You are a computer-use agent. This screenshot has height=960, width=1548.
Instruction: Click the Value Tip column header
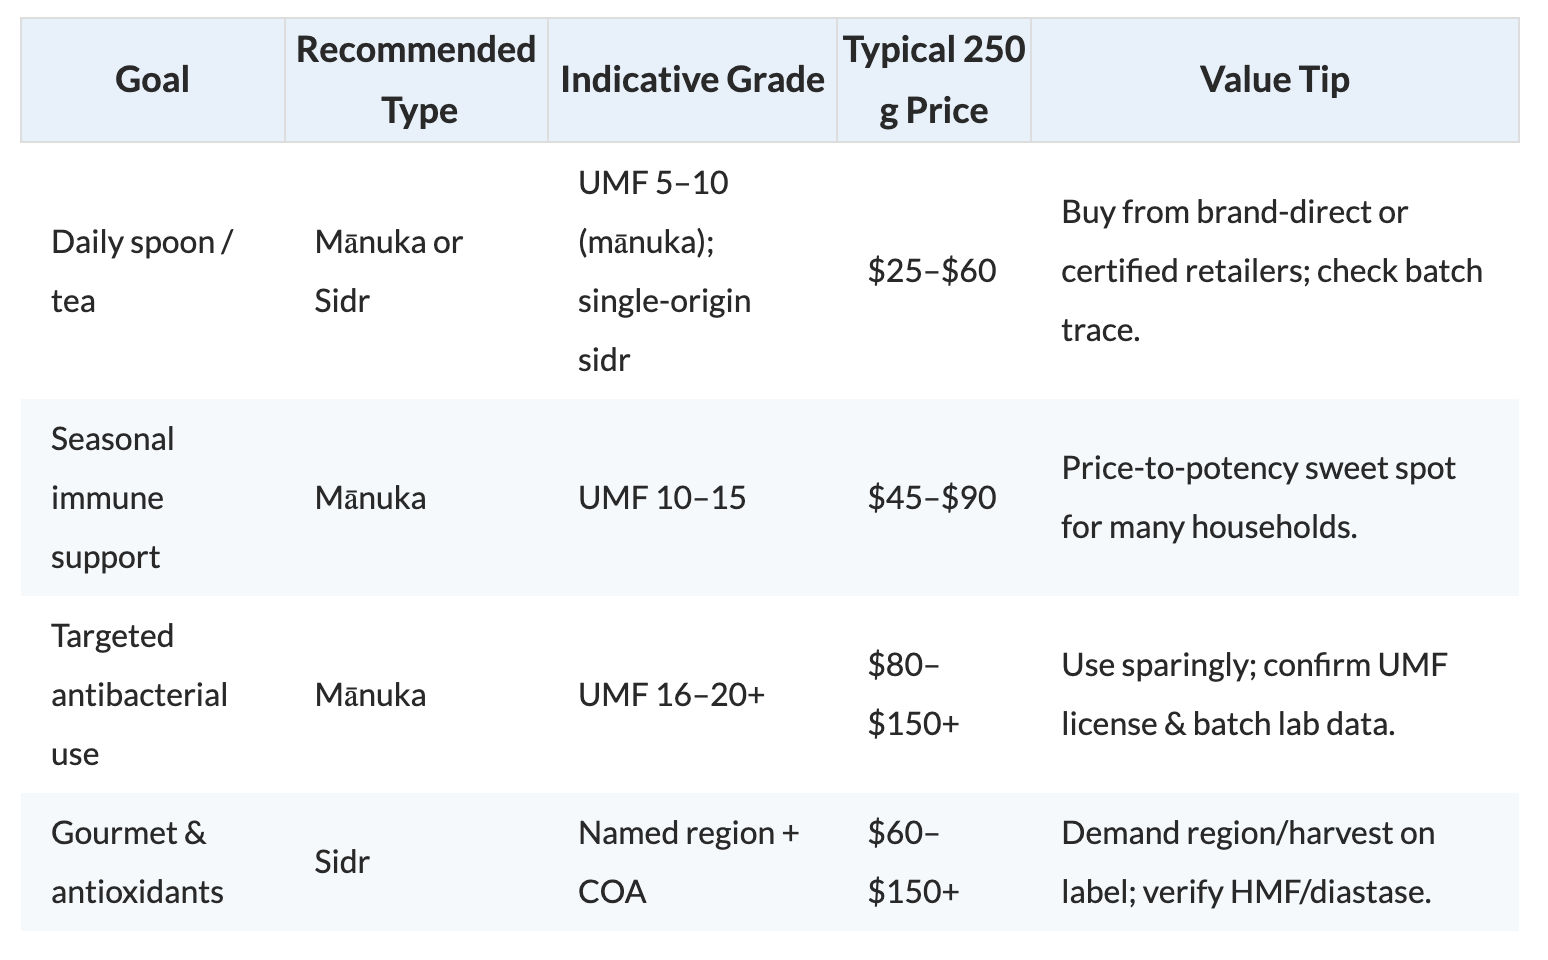pyautogui.click(x=1274, y=80)
